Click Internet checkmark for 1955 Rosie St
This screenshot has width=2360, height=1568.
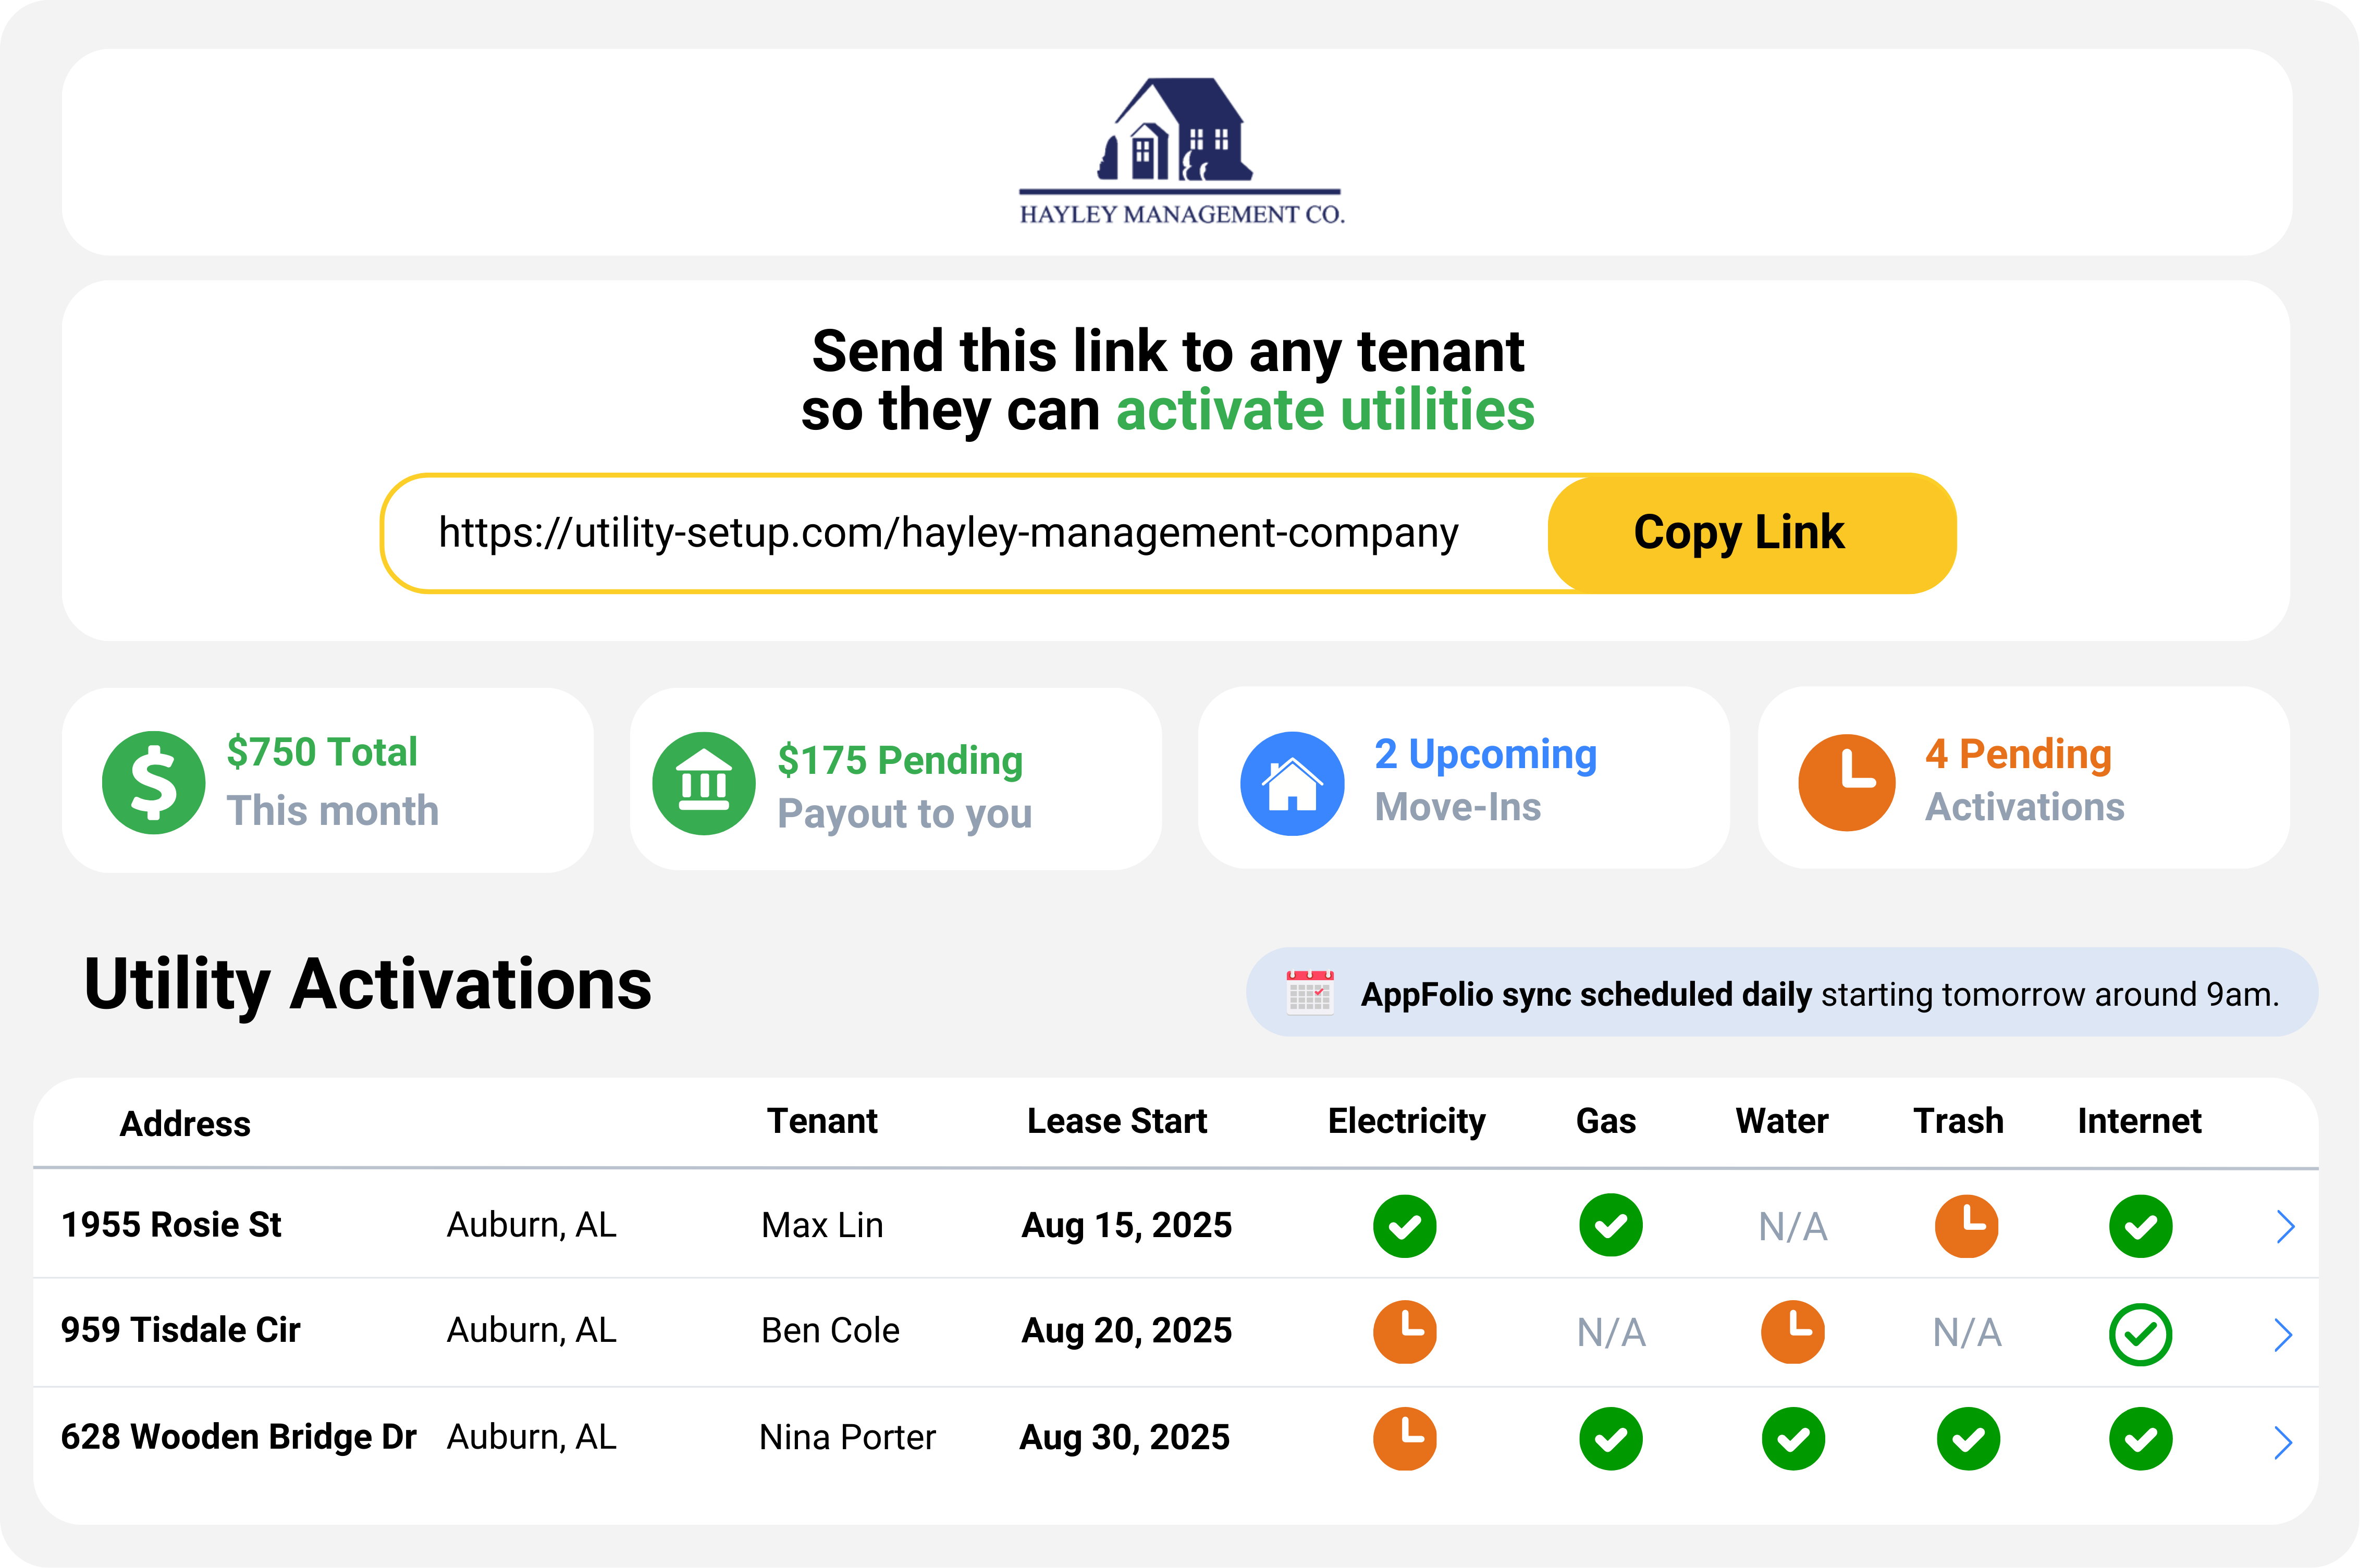(x=2141, y=1226)
